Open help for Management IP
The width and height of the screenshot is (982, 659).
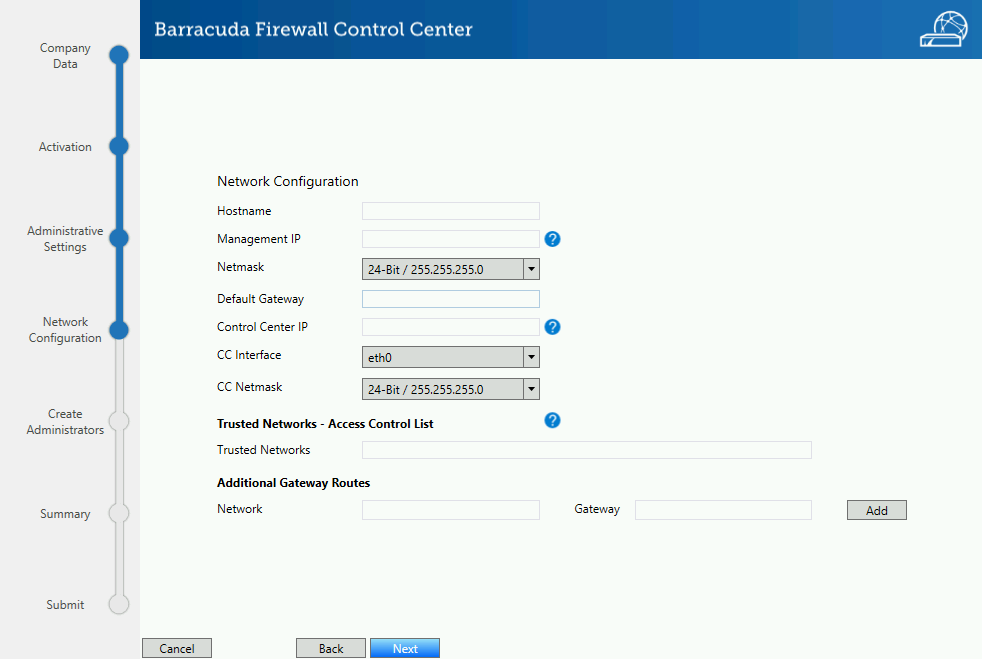click(x=552, y=239)
